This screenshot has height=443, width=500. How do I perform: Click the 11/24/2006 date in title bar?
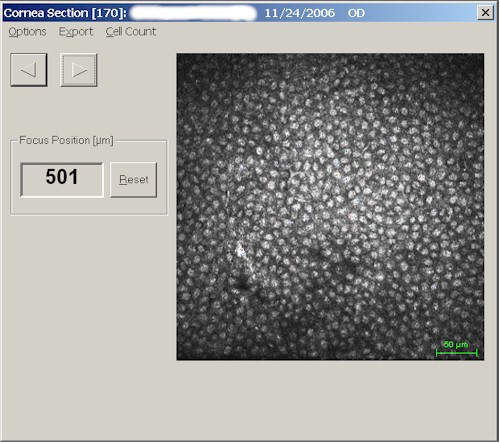click(x=300, y=13)
